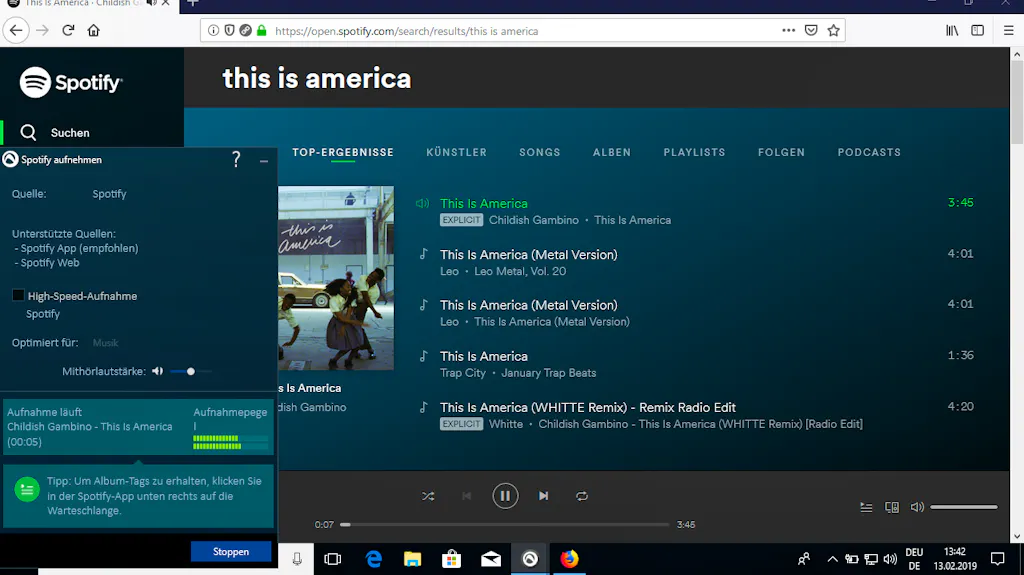This screenshot has width=1024, height=575.
Task: Switch to Podcasts tab
Action: coord(869,152)
